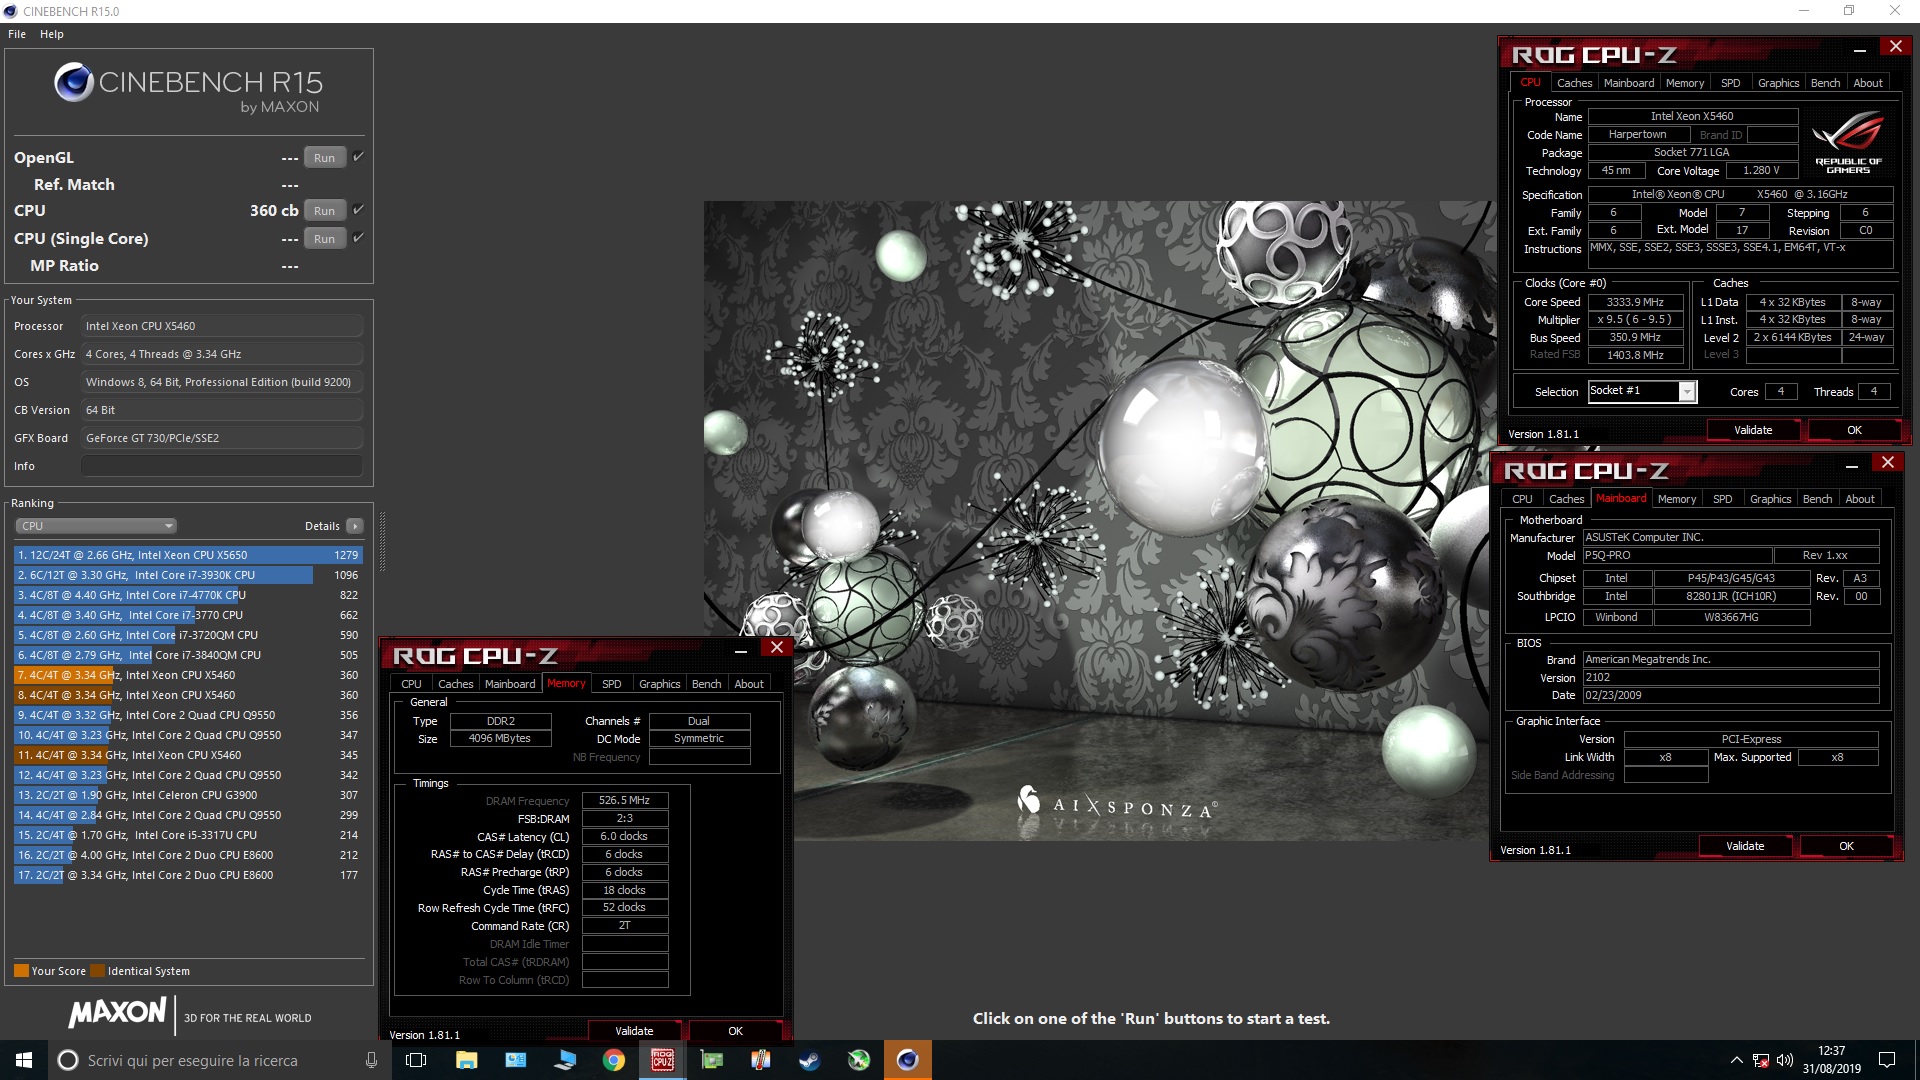Viewport: 1920px width, 1080px height.
Task: Run the CPU benchmark test
Action: point(324,211)
